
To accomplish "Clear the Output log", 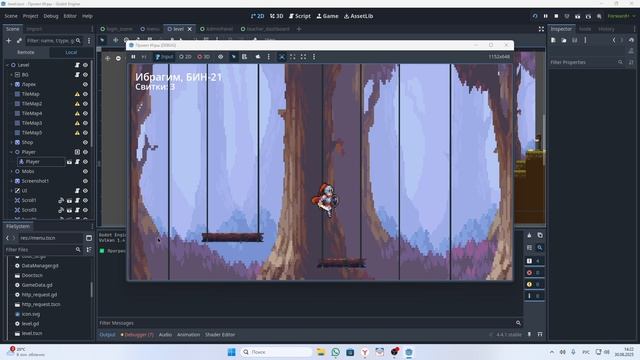I will point(529,235).
